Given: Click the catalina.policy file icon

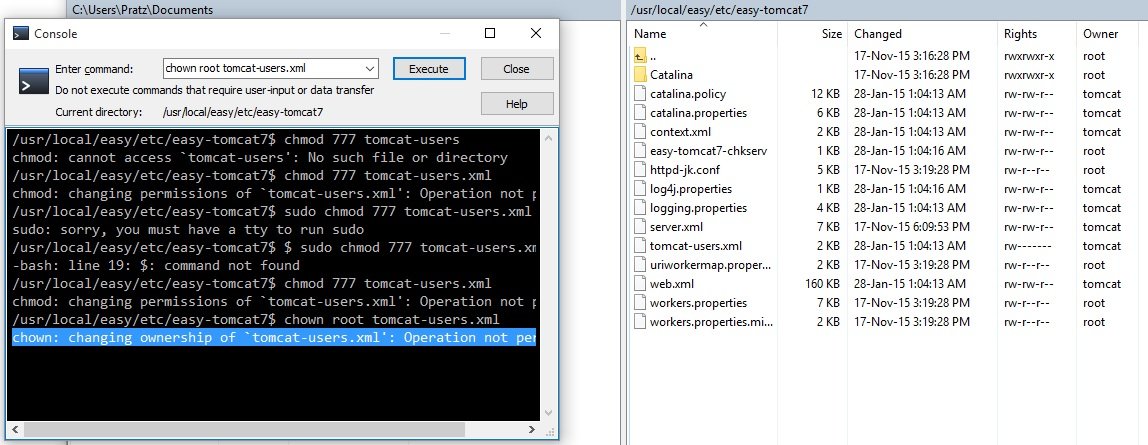Looking at the screenshot, I should (640, 94).
